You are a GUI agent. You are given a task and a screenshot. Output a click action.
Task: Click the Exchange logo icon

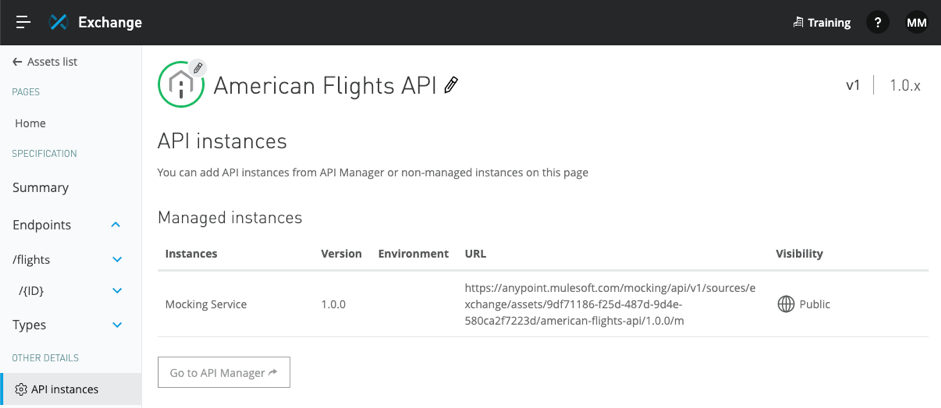pos(58,23)
